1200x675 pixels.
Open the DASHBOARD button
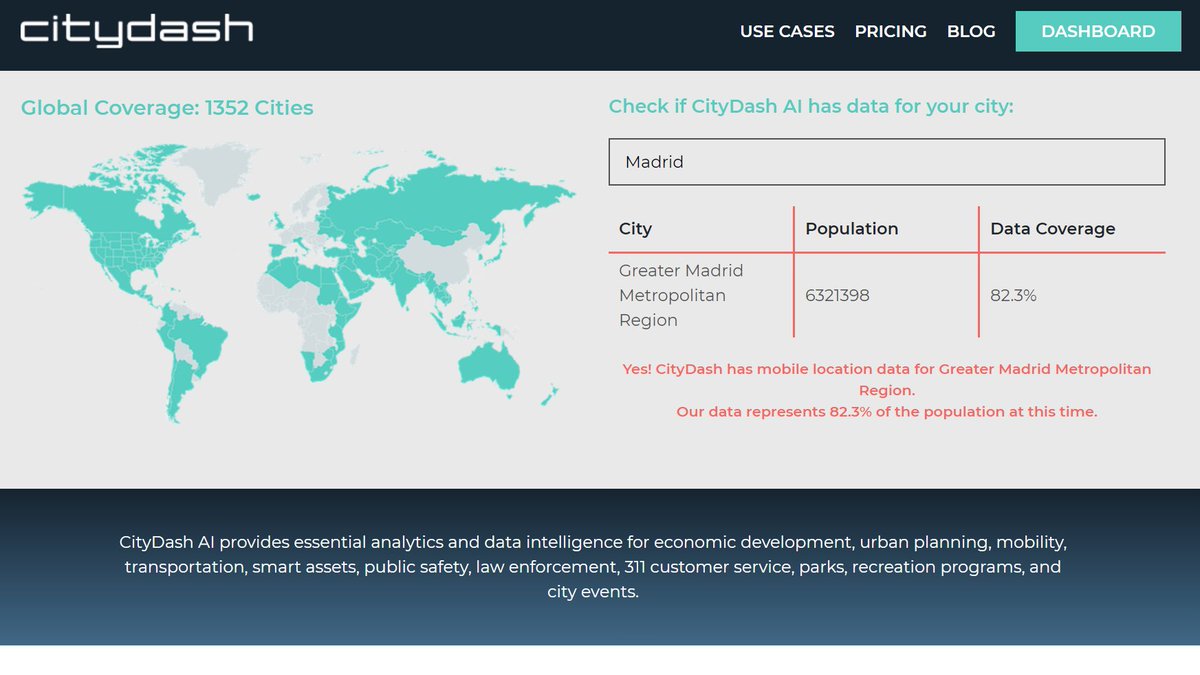click(1098, 31)
